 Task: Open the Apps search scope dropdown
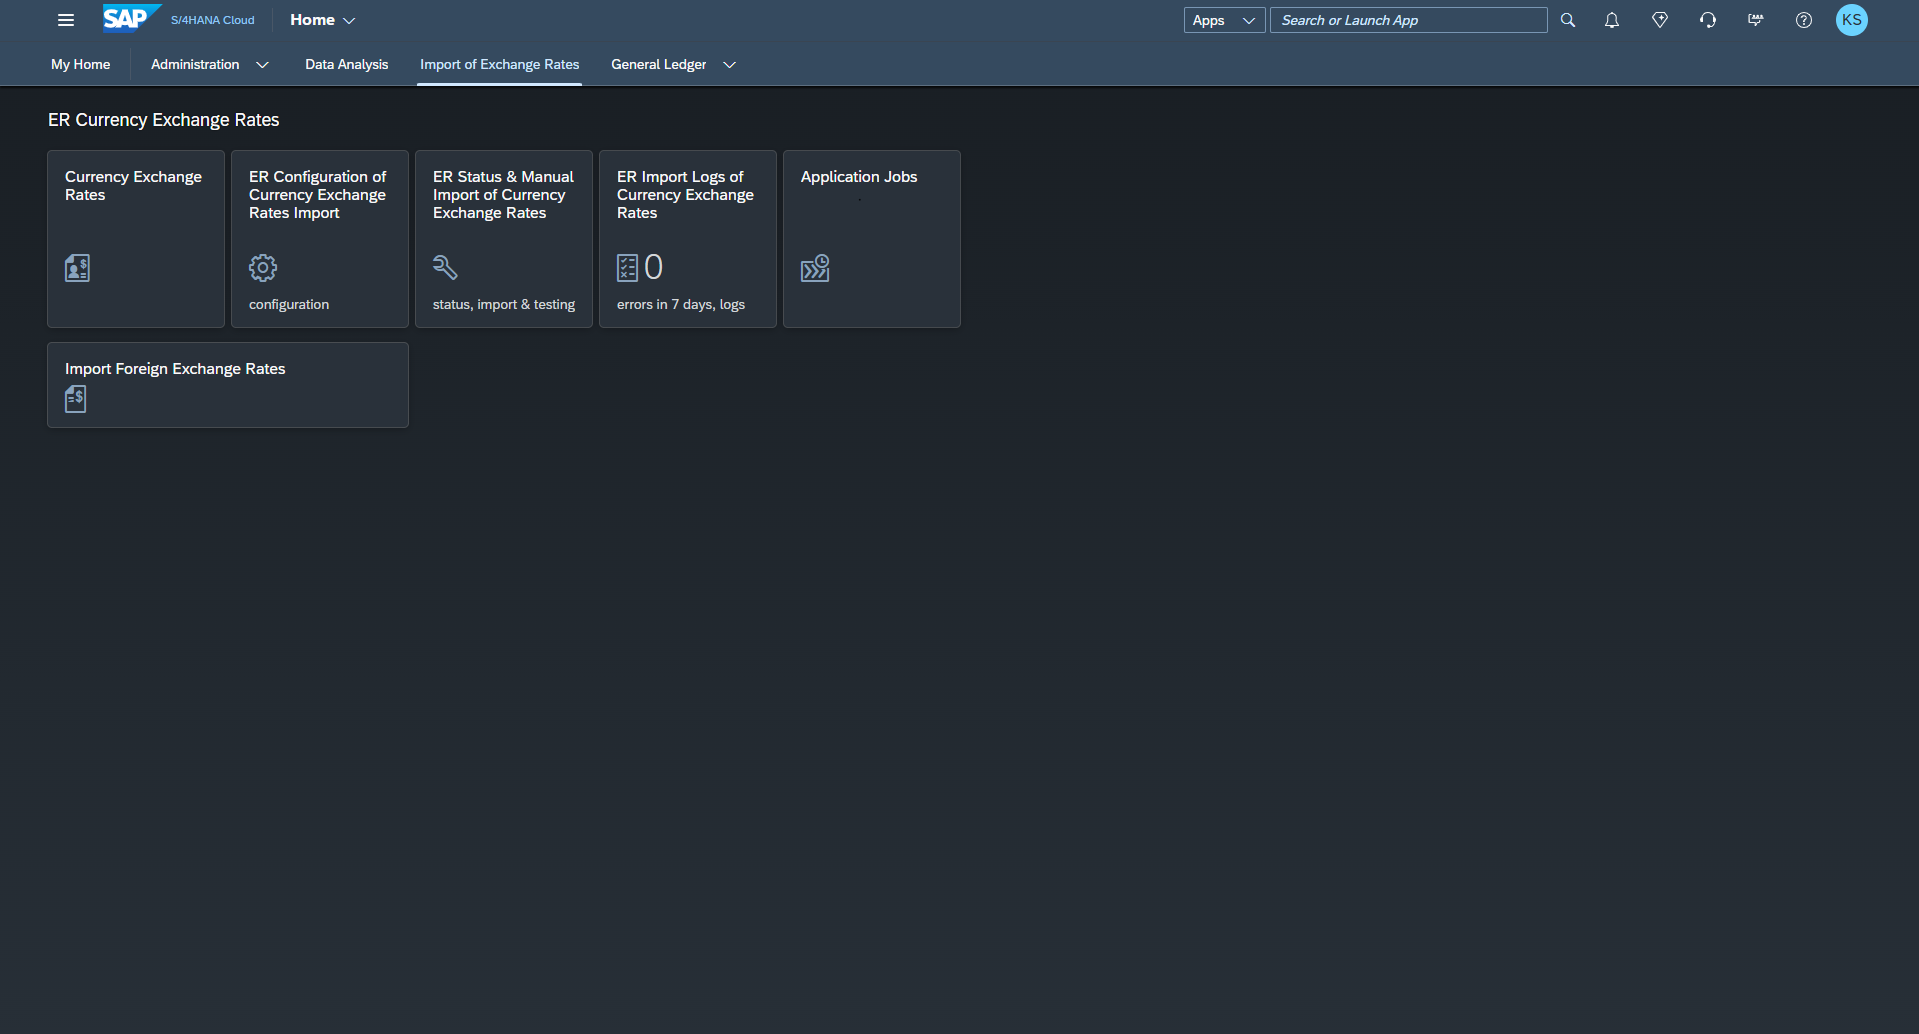coord(1223,20)
